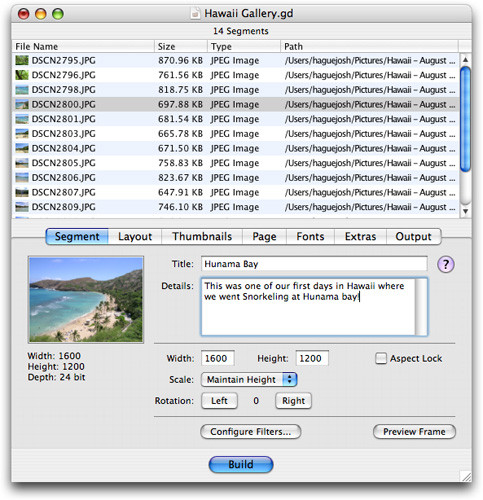483x500 pixels.
Task: Select file name DSCN2803.JPG
Action: [x=64, y=134]
